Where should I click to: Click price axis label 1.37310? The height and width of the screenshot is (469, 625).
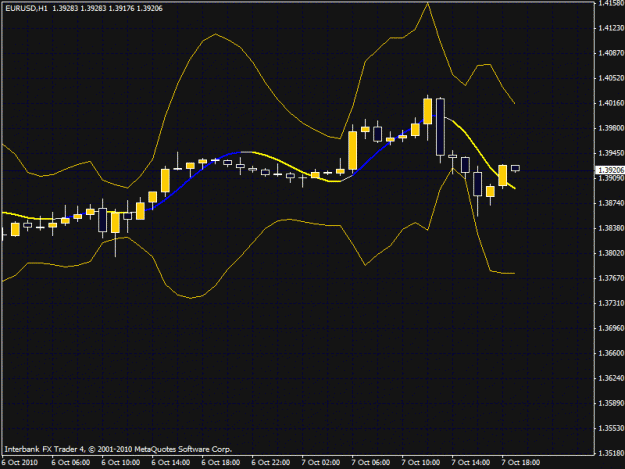click(x=611, y=303)
